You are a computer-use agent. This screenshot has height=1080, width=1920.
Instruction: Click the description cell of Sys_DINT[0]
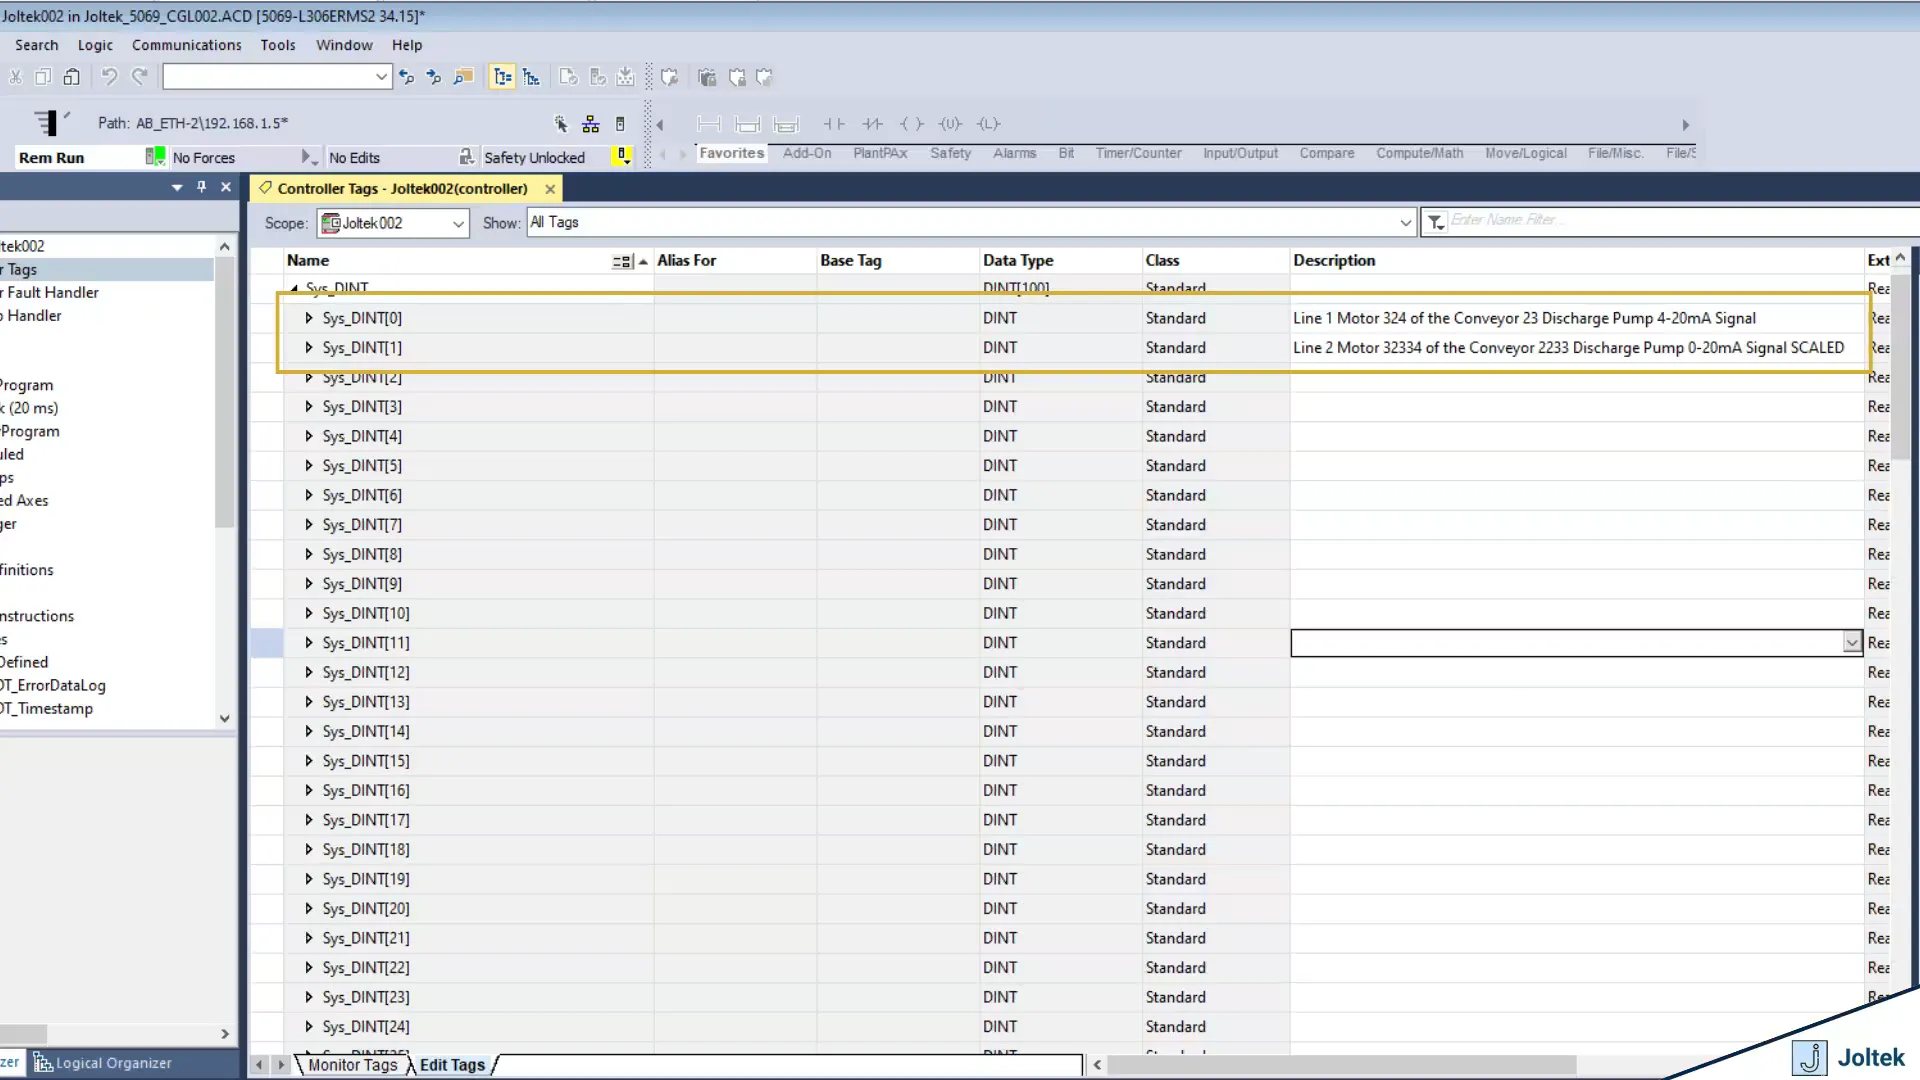pyautogui.click(x=1576, y=318)
